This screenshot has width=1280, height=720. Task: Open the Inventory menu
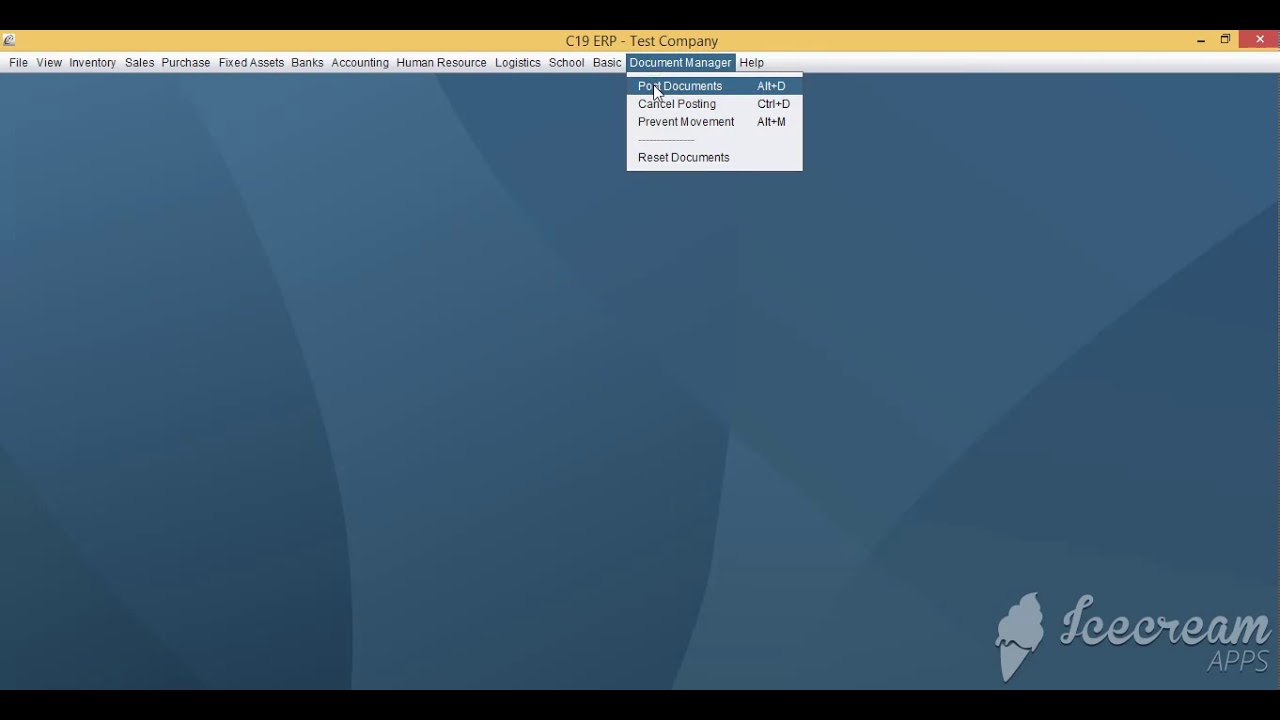click(x=92, y=63)
